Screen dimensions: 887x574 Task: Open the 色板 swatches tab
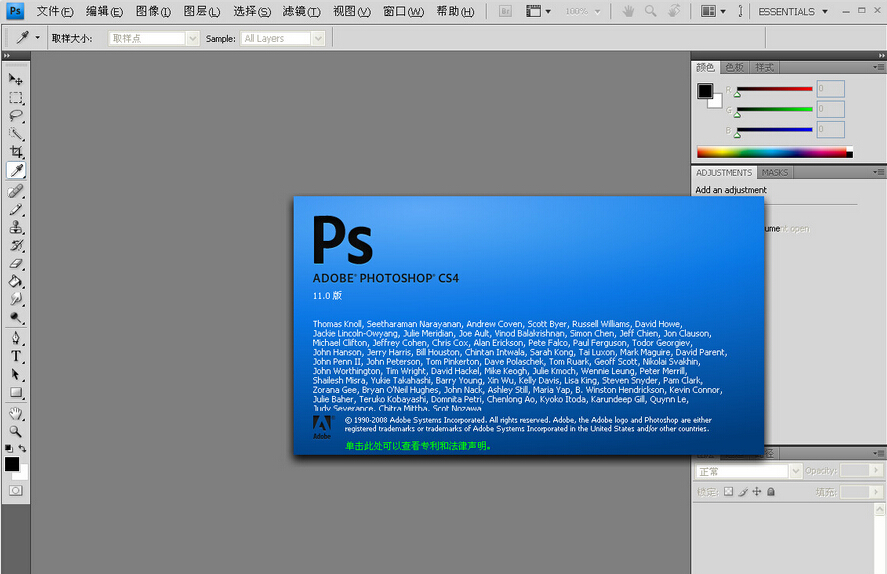pos(734,67)
